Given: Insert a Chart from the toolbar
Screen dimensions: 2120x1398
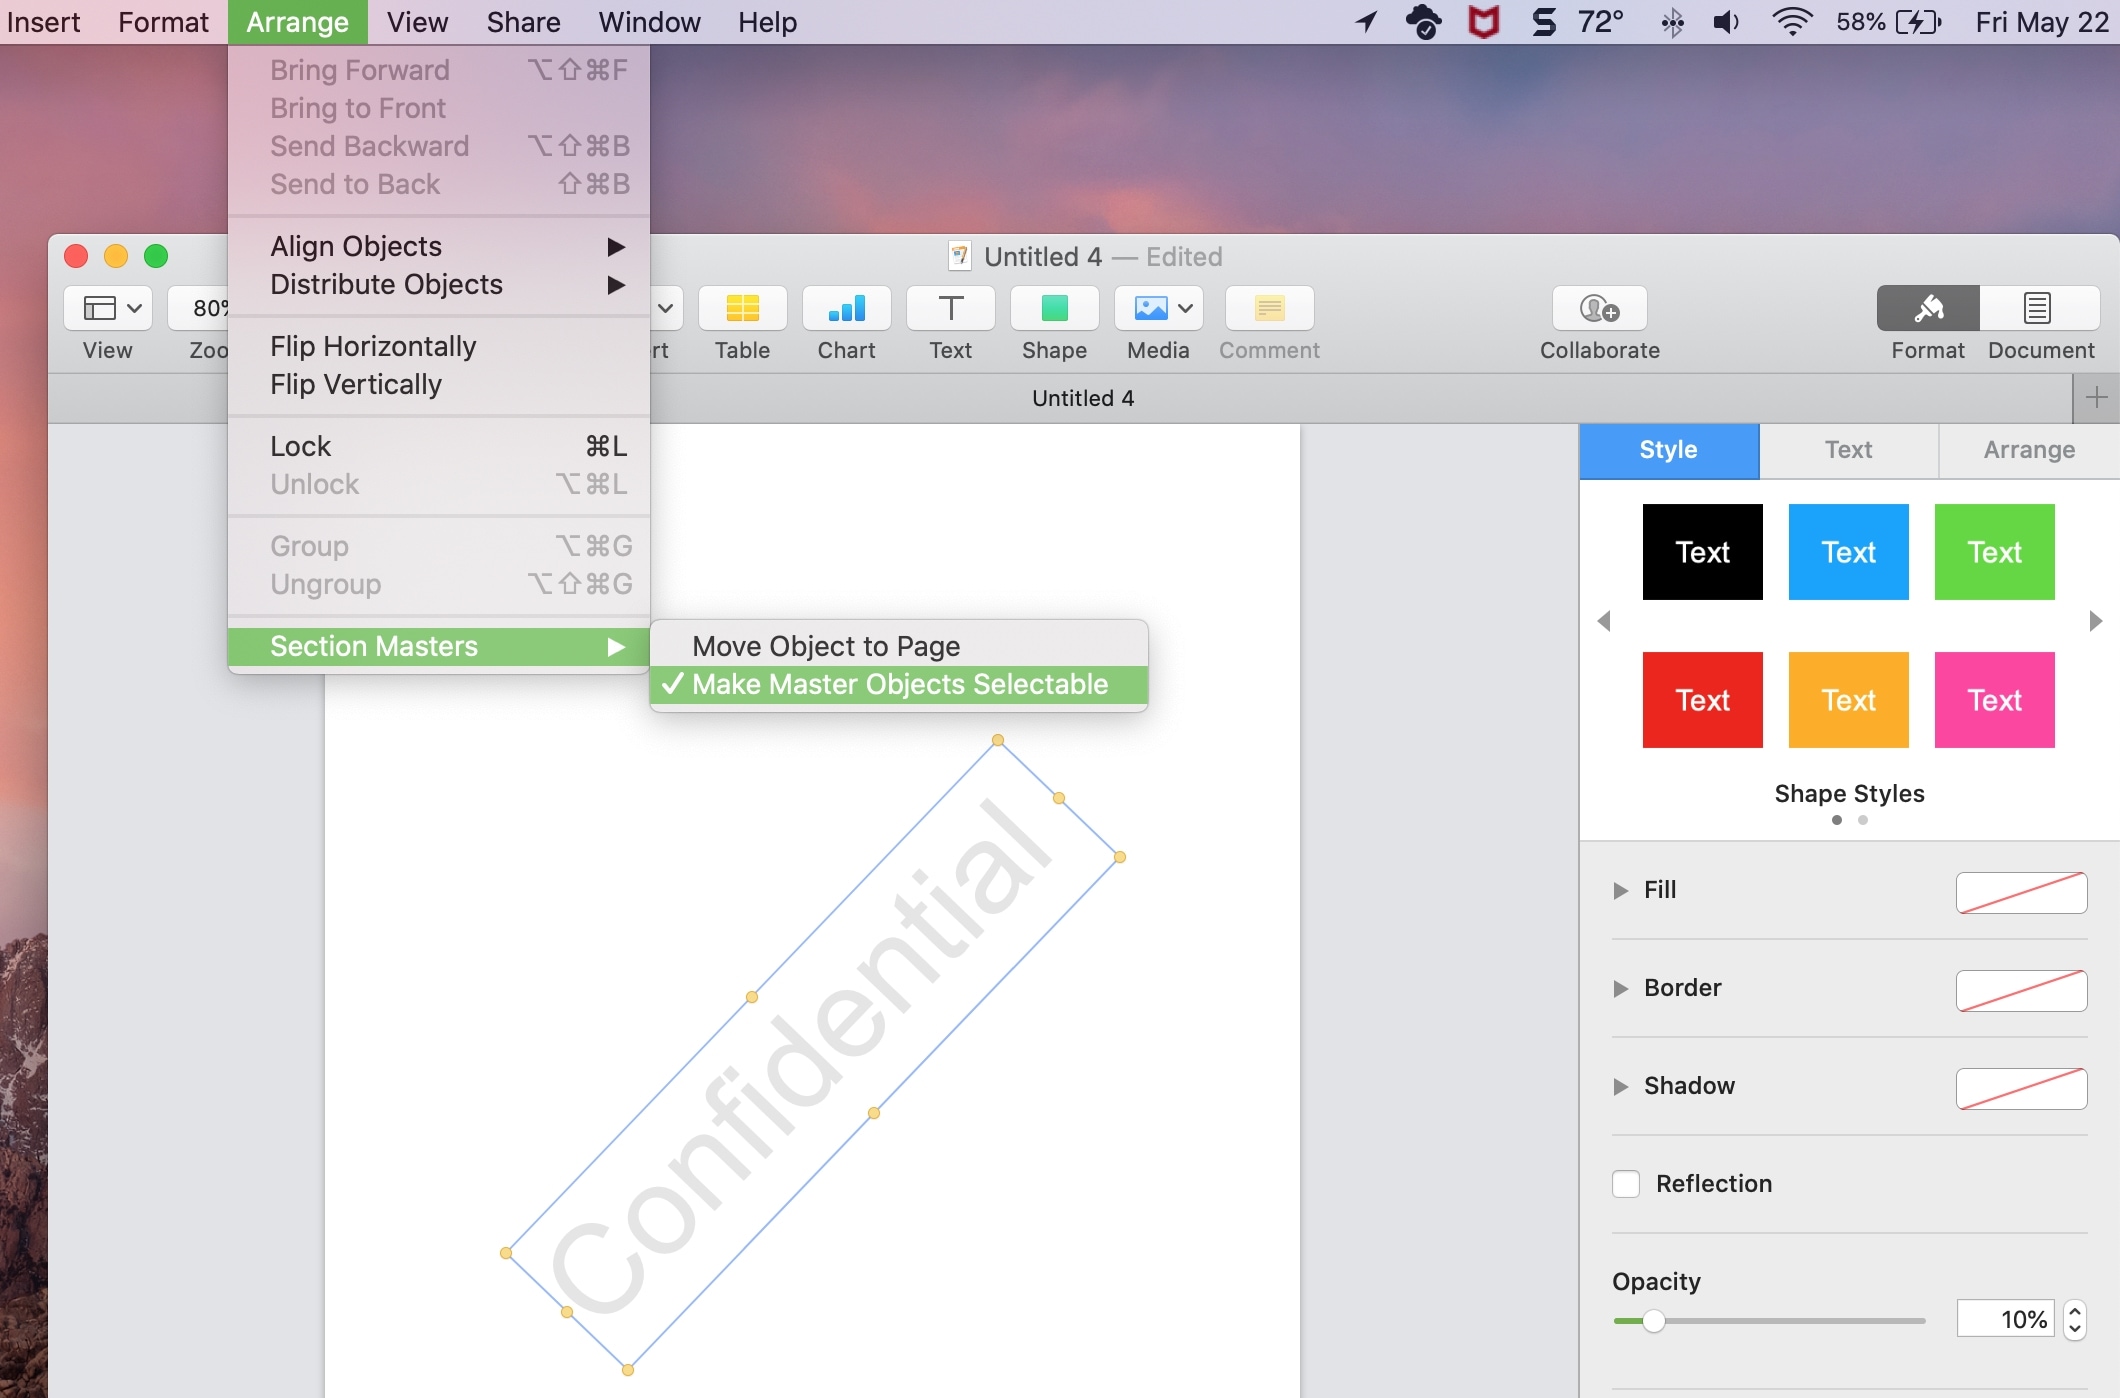Looking at the screenshot, I should point(846,308).
